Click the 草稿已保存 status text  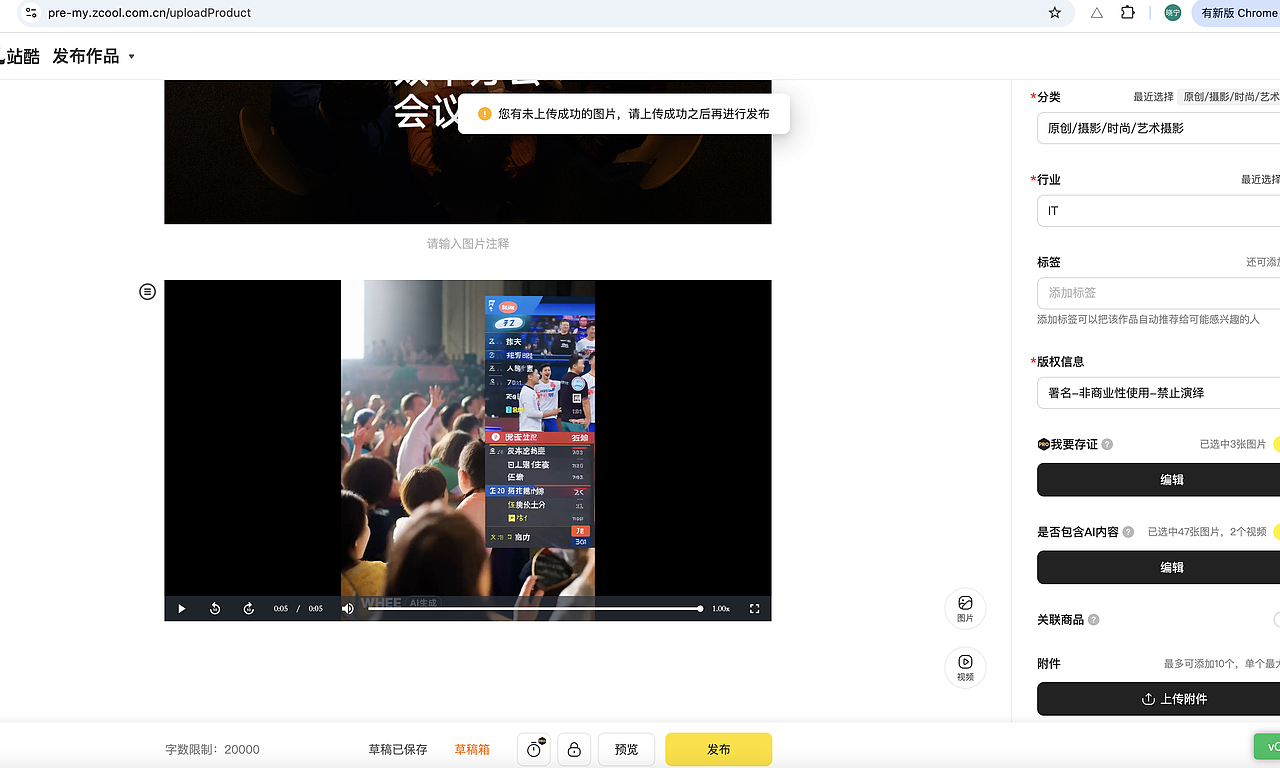(398, 749)
